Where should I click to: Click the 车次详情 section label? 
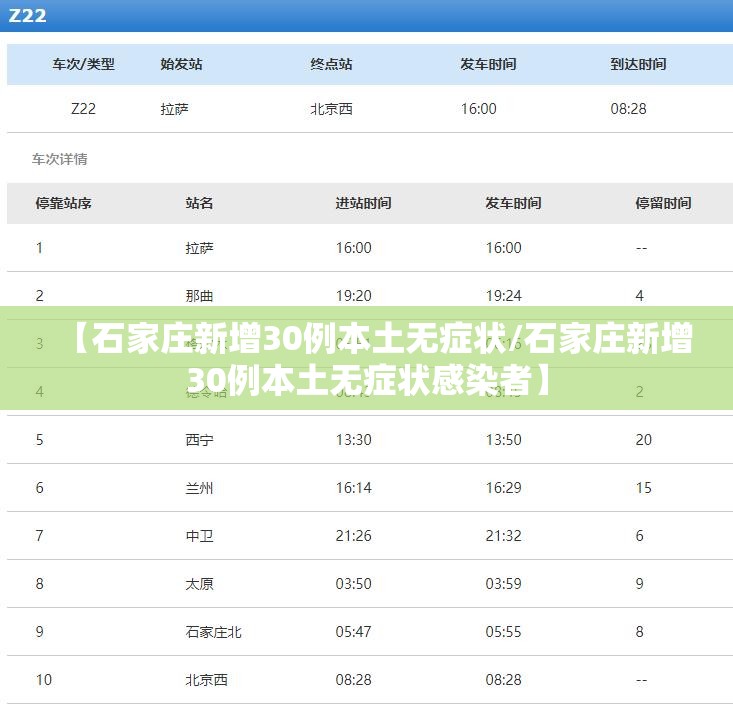point(59,159)
